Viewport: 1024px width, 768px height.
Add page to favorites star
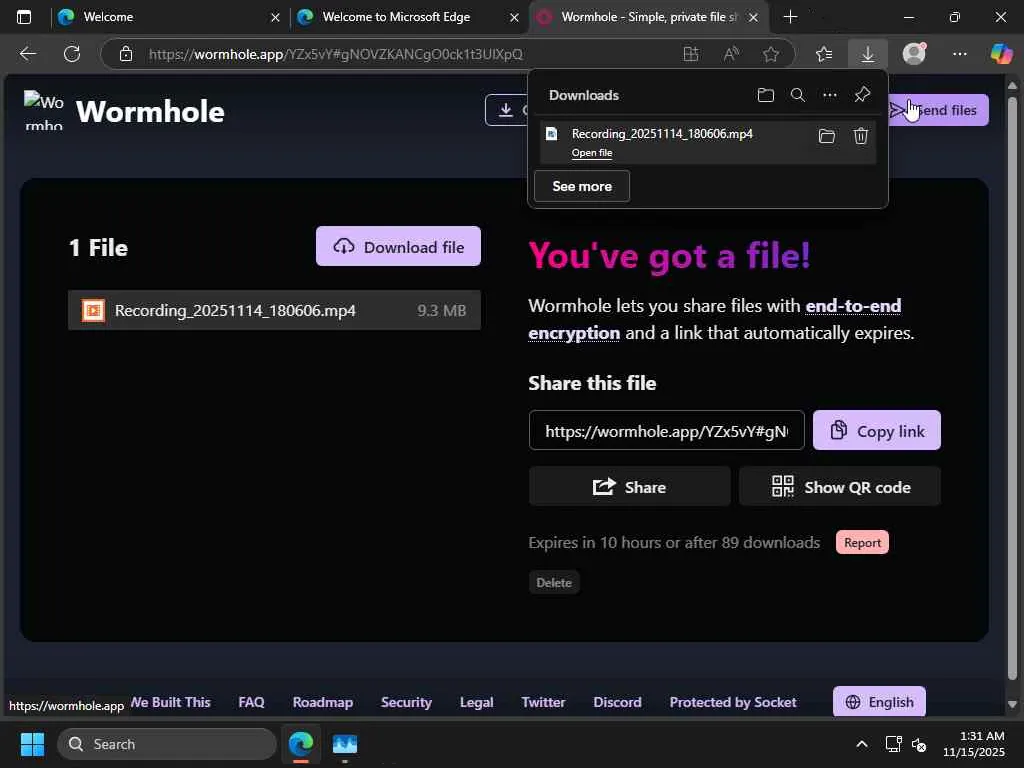pyautogui.click(x=771, y=54)
